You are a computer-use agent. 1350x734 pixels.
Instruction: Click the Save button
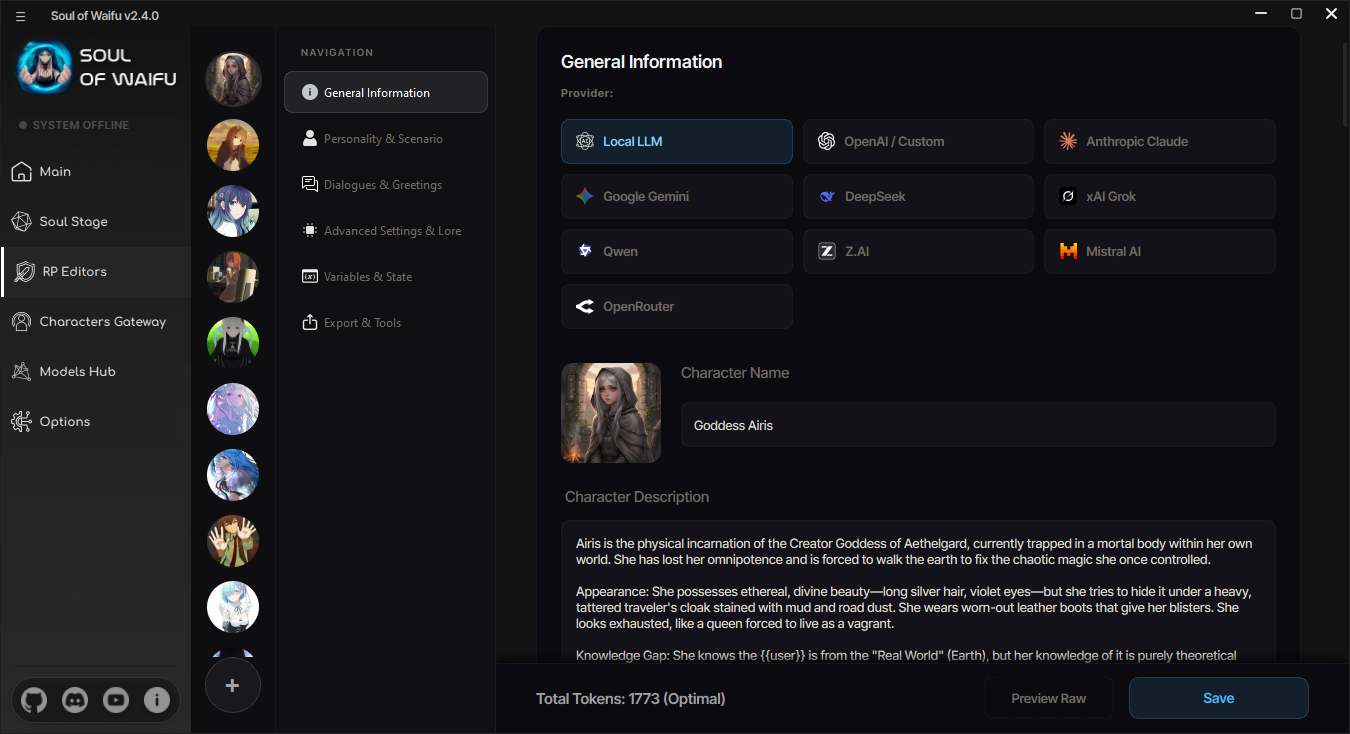(1219, 698)
